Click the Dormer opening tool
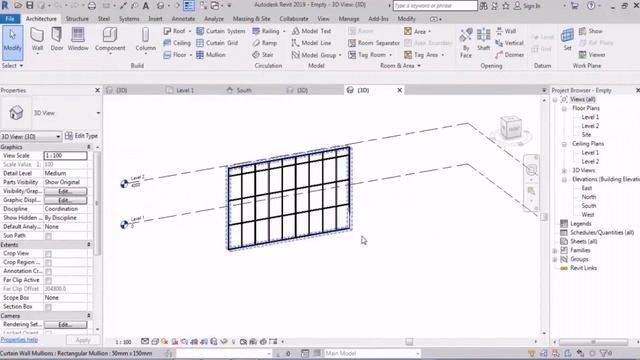This screenshot has width=640, height=360. (509, 55)
